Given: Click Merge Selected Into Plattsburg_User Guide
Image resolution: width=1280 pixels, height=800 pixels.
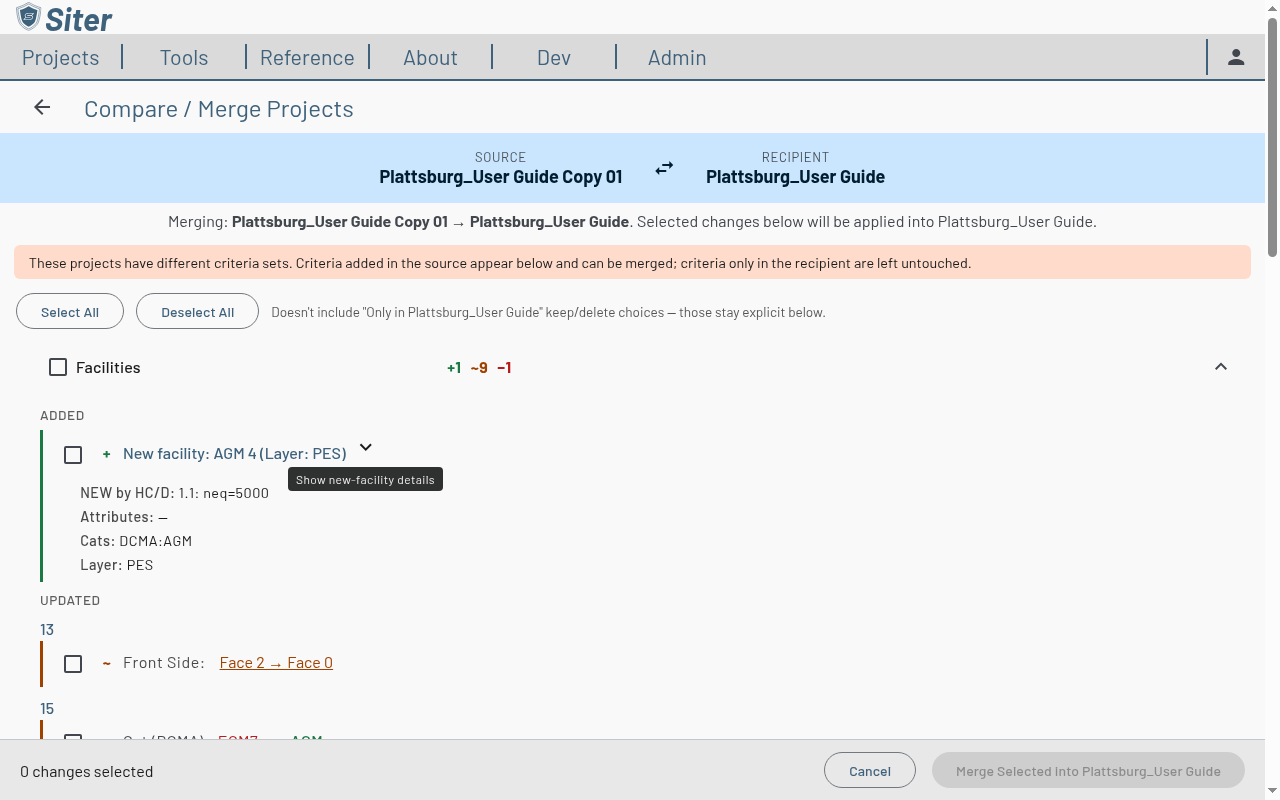Looking at the screenshot, I should coord(1088,771).
